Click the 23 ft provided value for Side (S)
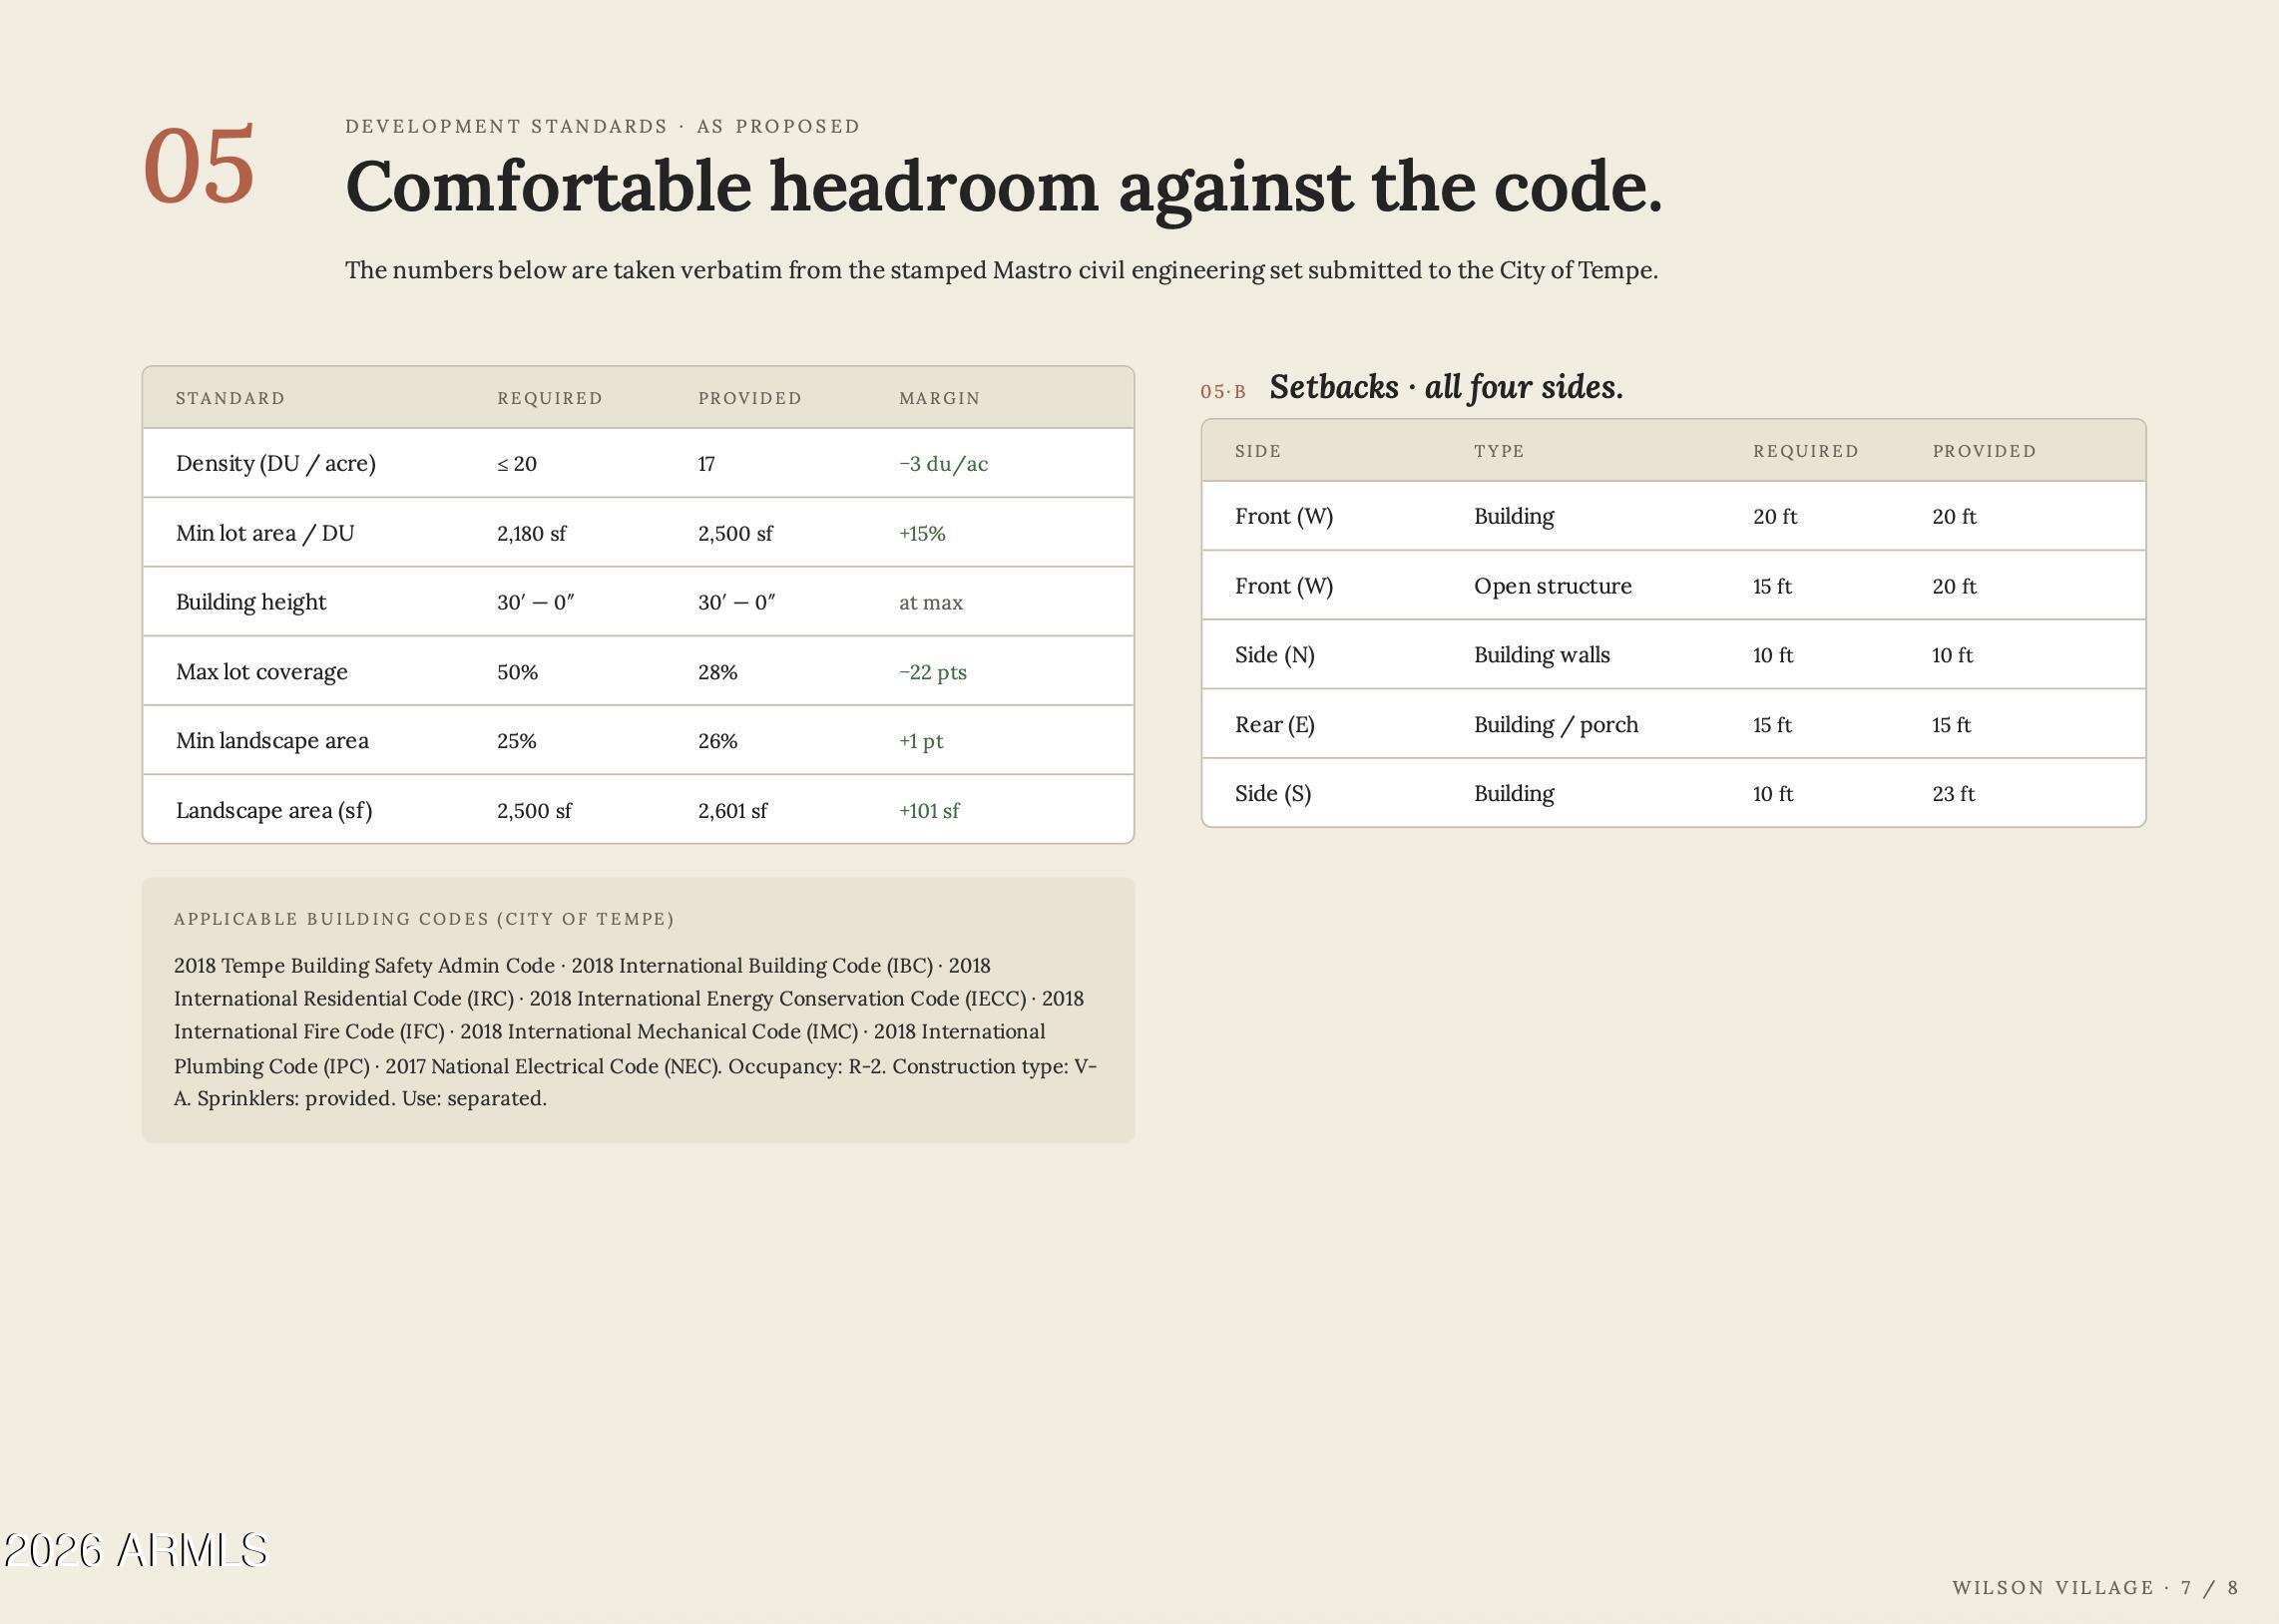The width and height of the screenshot is (2279, 1624). [x=1953, y=794]
